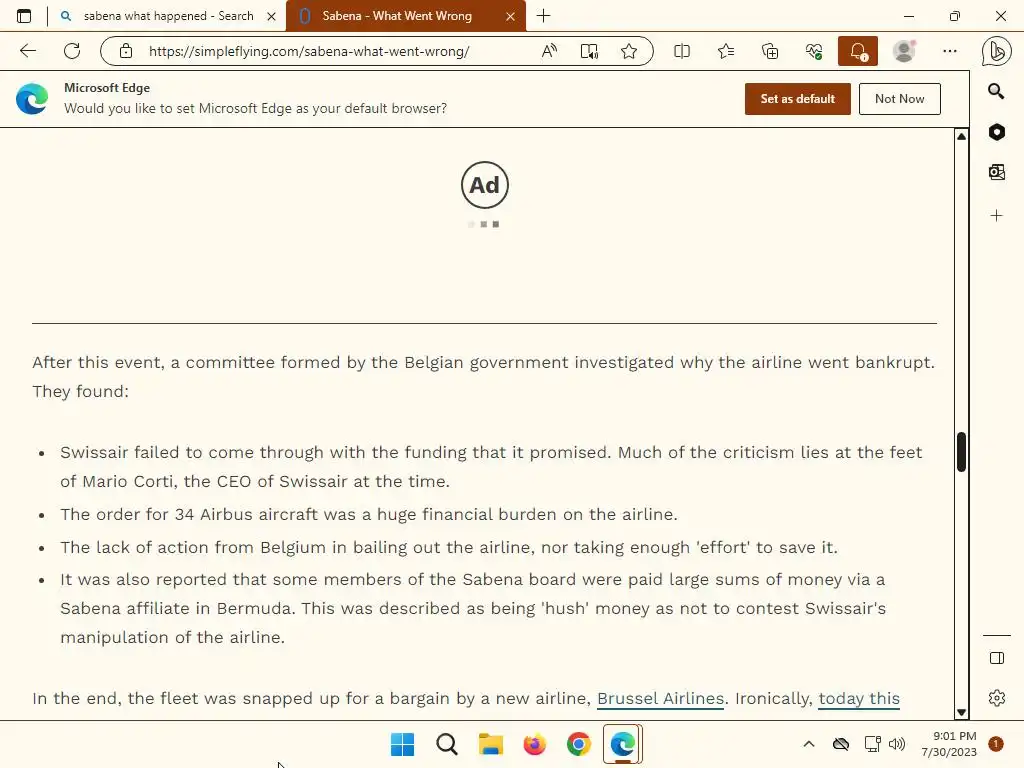This screenshot has height=768, width=1024.
Task: Go back to previous page
Action: (27, 51)
